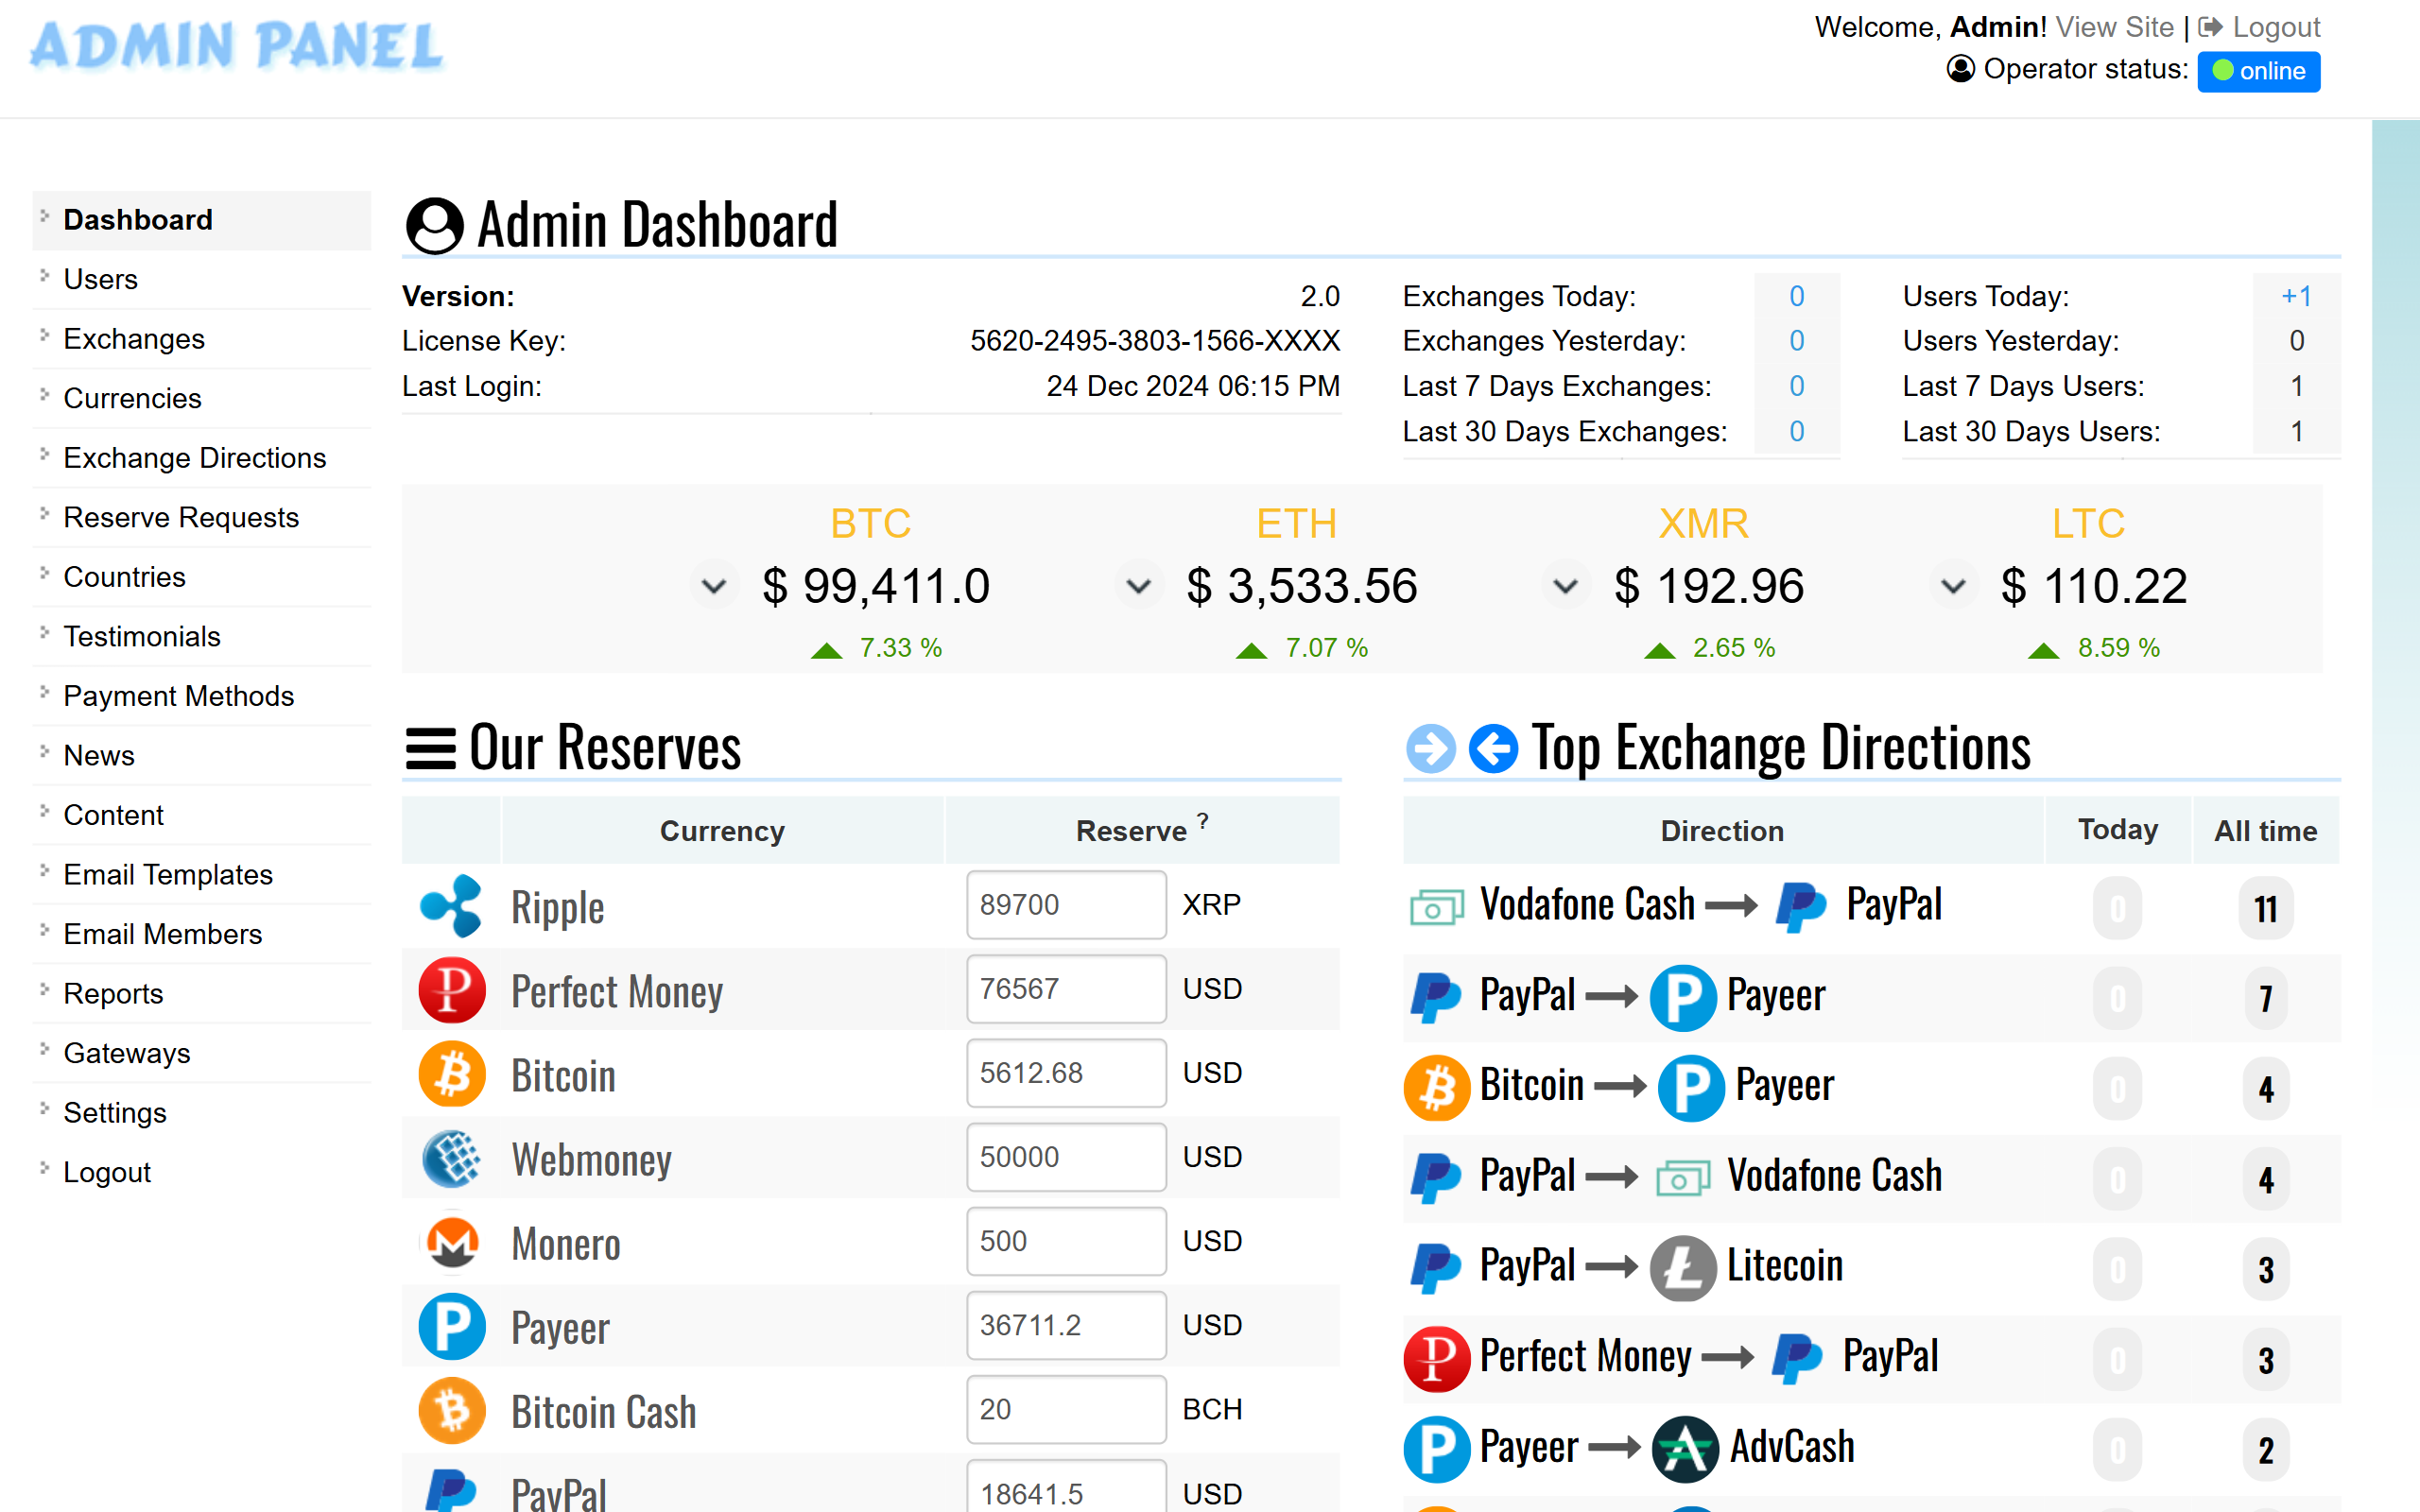Click the Ripple reserve input field
Image resolution: width=2420 pixels, height=1512 pixels.
[x=1066, y=904]
